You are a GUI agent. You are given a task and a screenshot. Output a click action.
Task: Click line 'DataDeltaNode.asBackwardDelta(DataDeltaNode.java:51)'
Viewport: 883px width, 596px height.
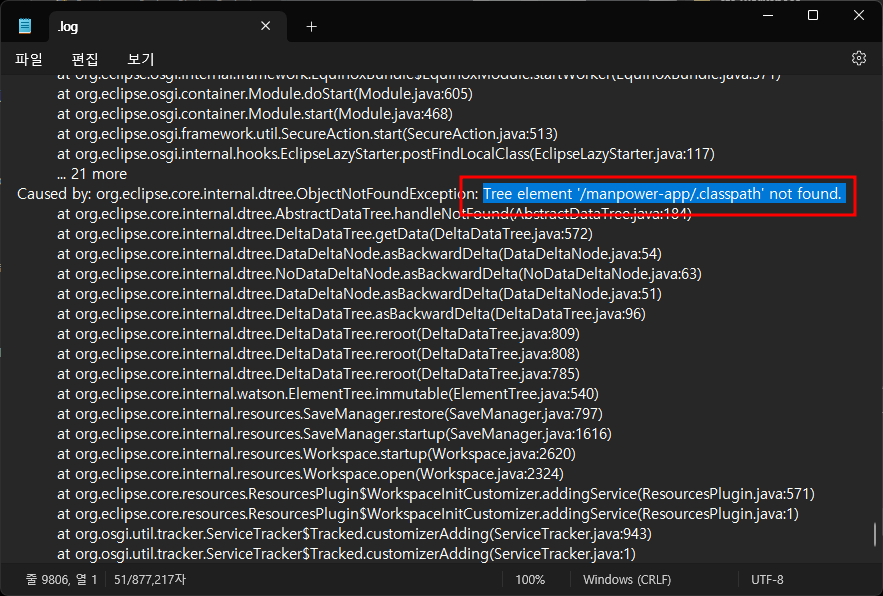pos(359,294)
